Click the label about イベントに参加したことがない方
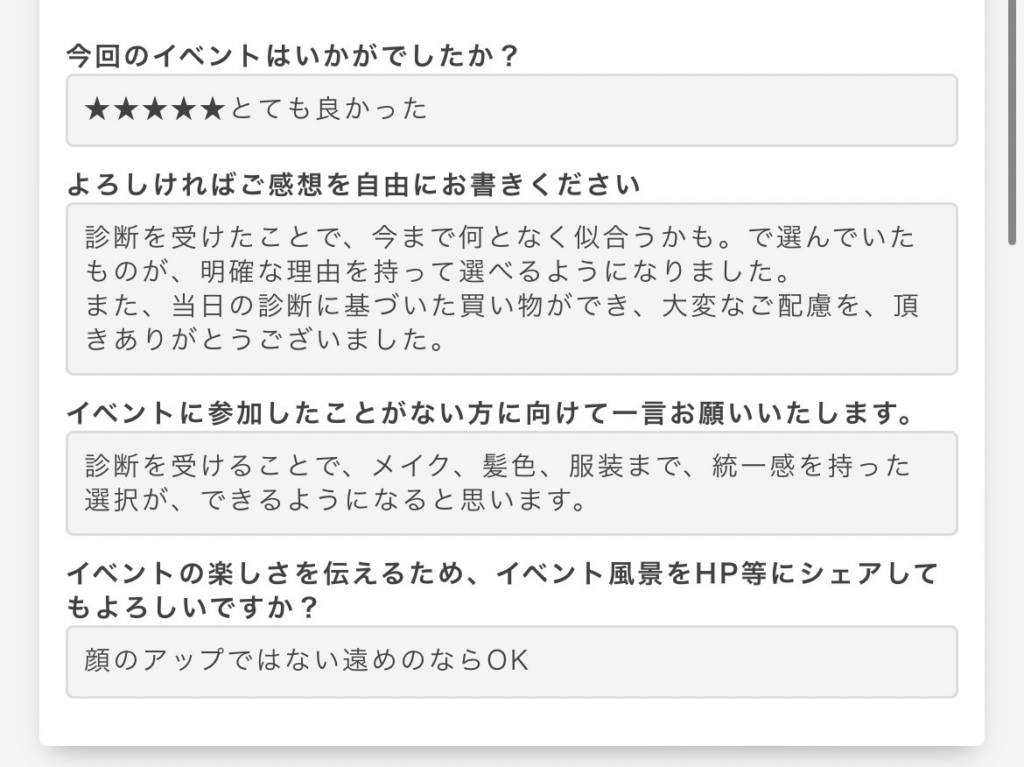Screen dimensions: 1024x767 tap(490, 414)
